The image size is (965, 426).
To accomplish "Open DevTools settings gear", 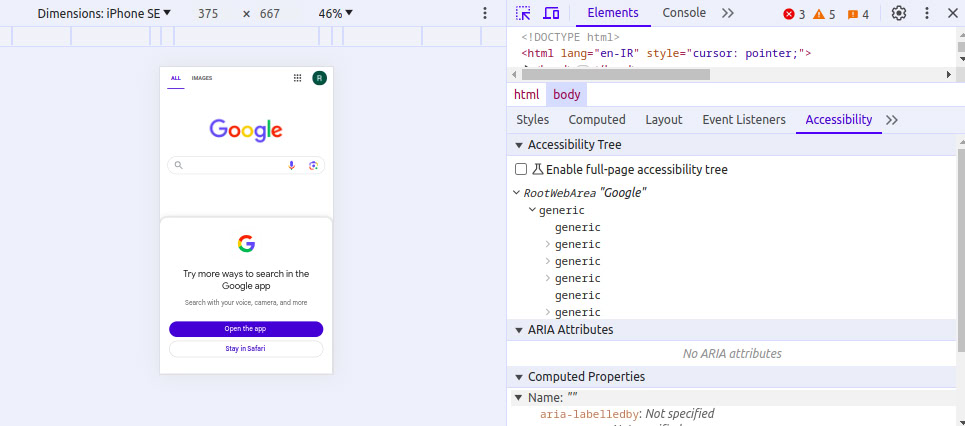I will tap(899, 13).
